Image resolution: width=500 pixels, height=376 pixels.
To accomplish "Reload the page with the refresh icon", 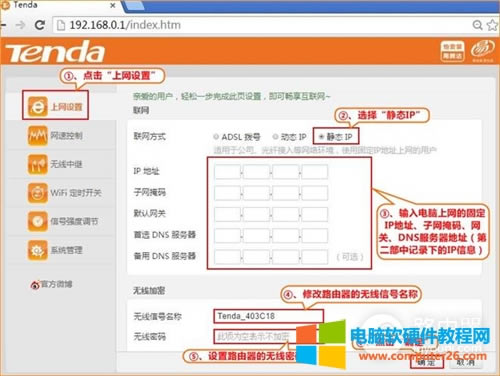I will tap(40, 25).
